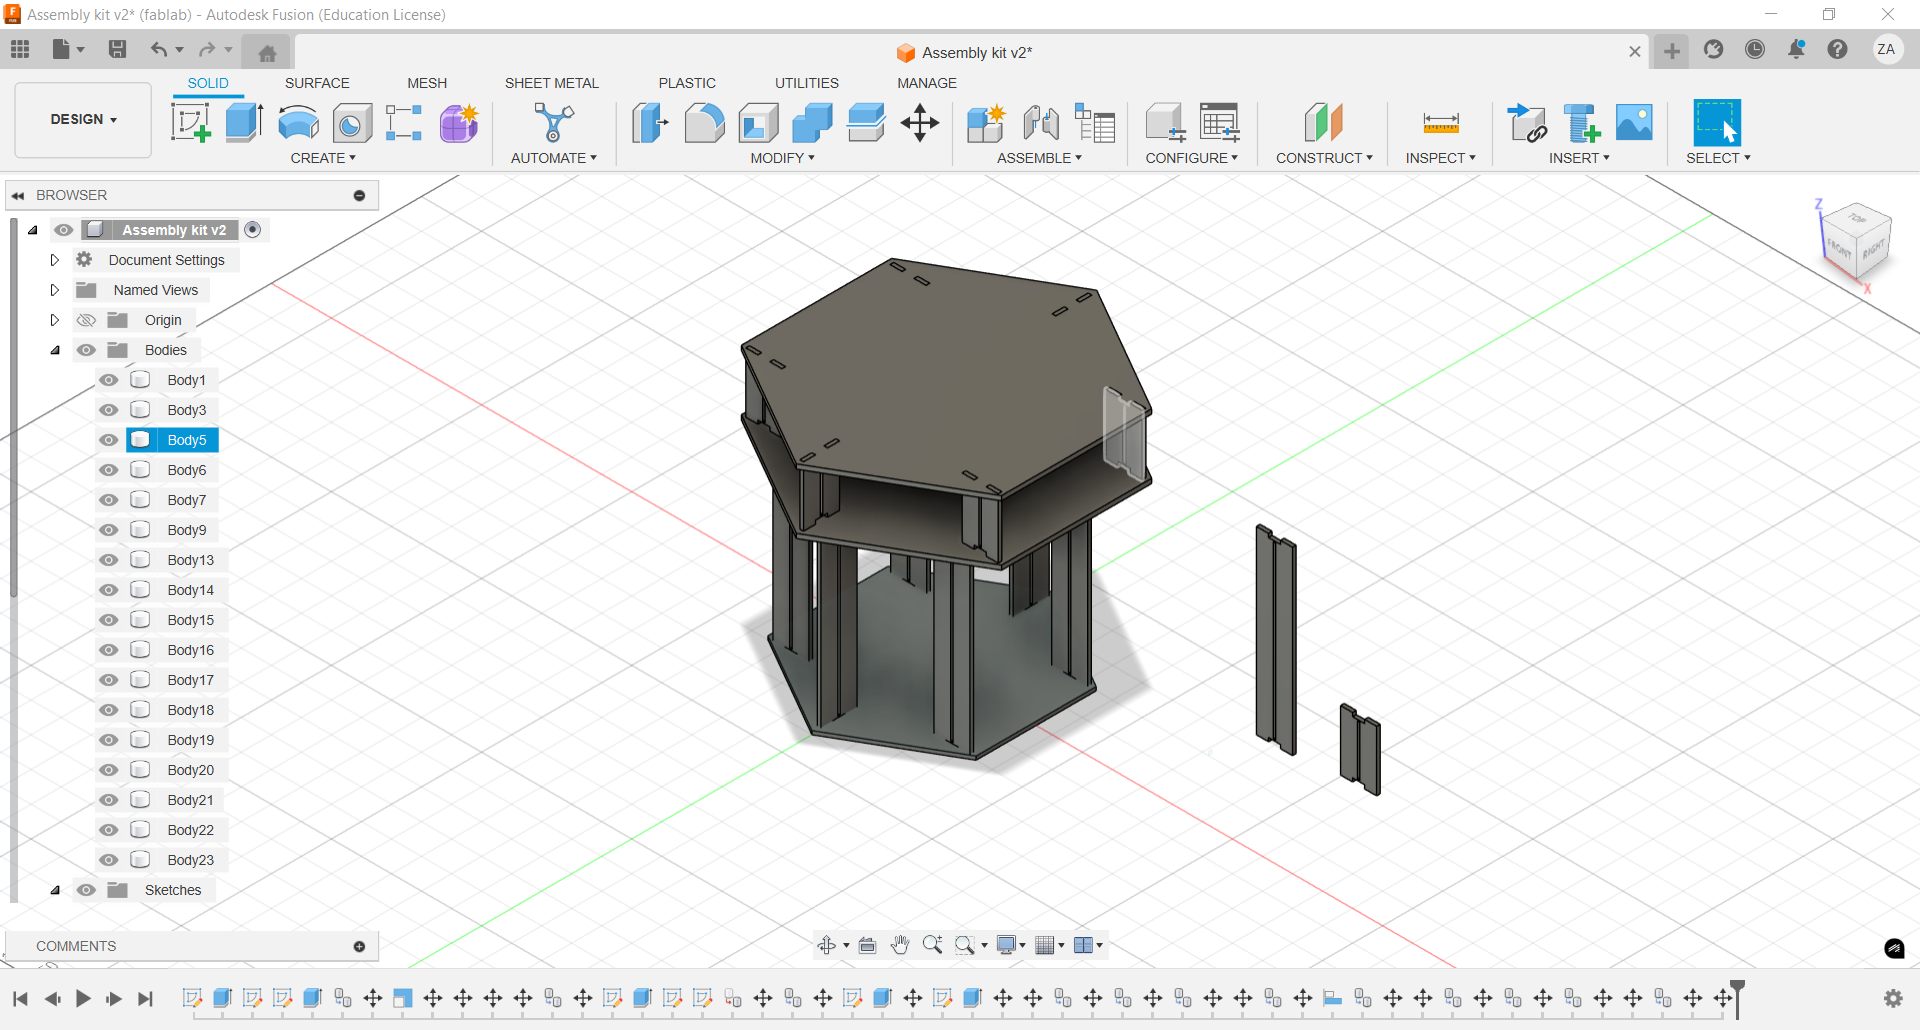Open the MANAGE tab
The image size is (1920, 1030).
coord(927,83)
